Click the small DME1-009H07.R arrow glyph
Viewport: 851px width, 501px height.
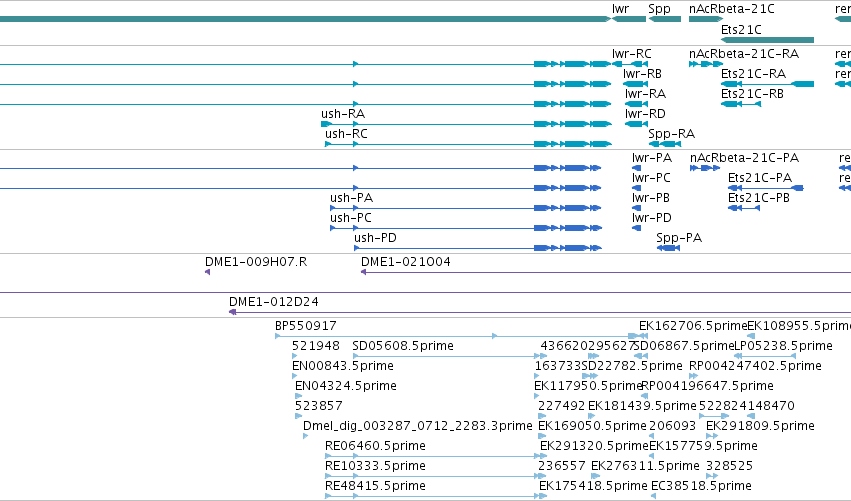coord(207,272)
